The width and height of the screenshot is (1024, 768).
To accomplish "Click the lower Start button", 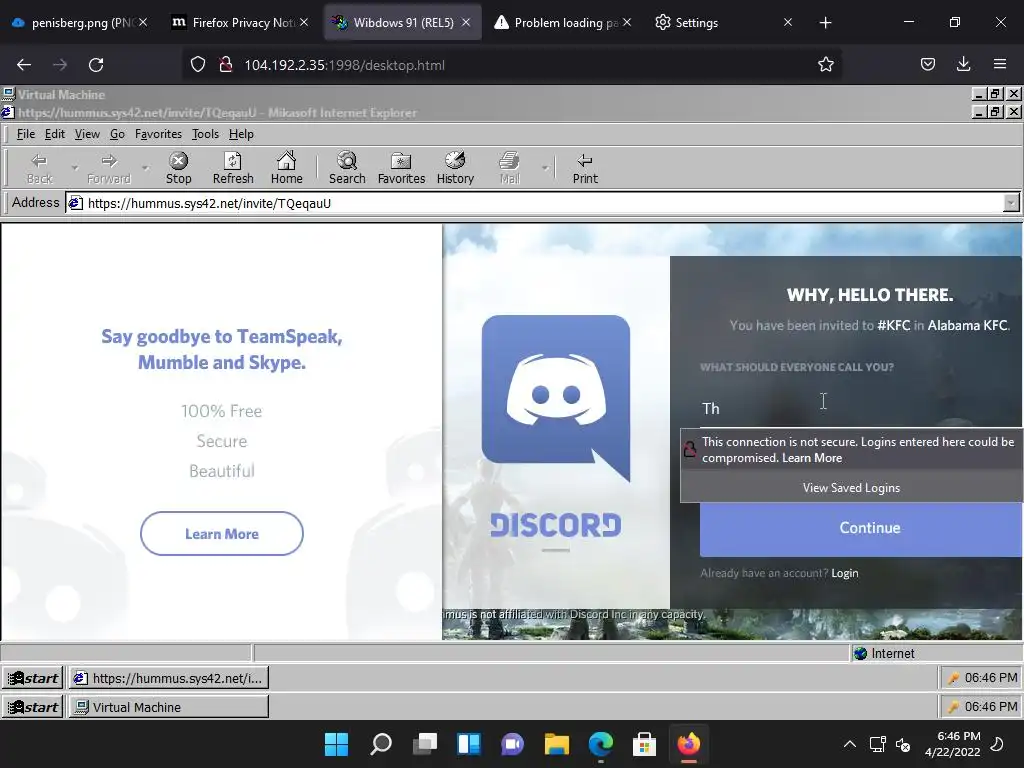I will (x=33, y=707).
